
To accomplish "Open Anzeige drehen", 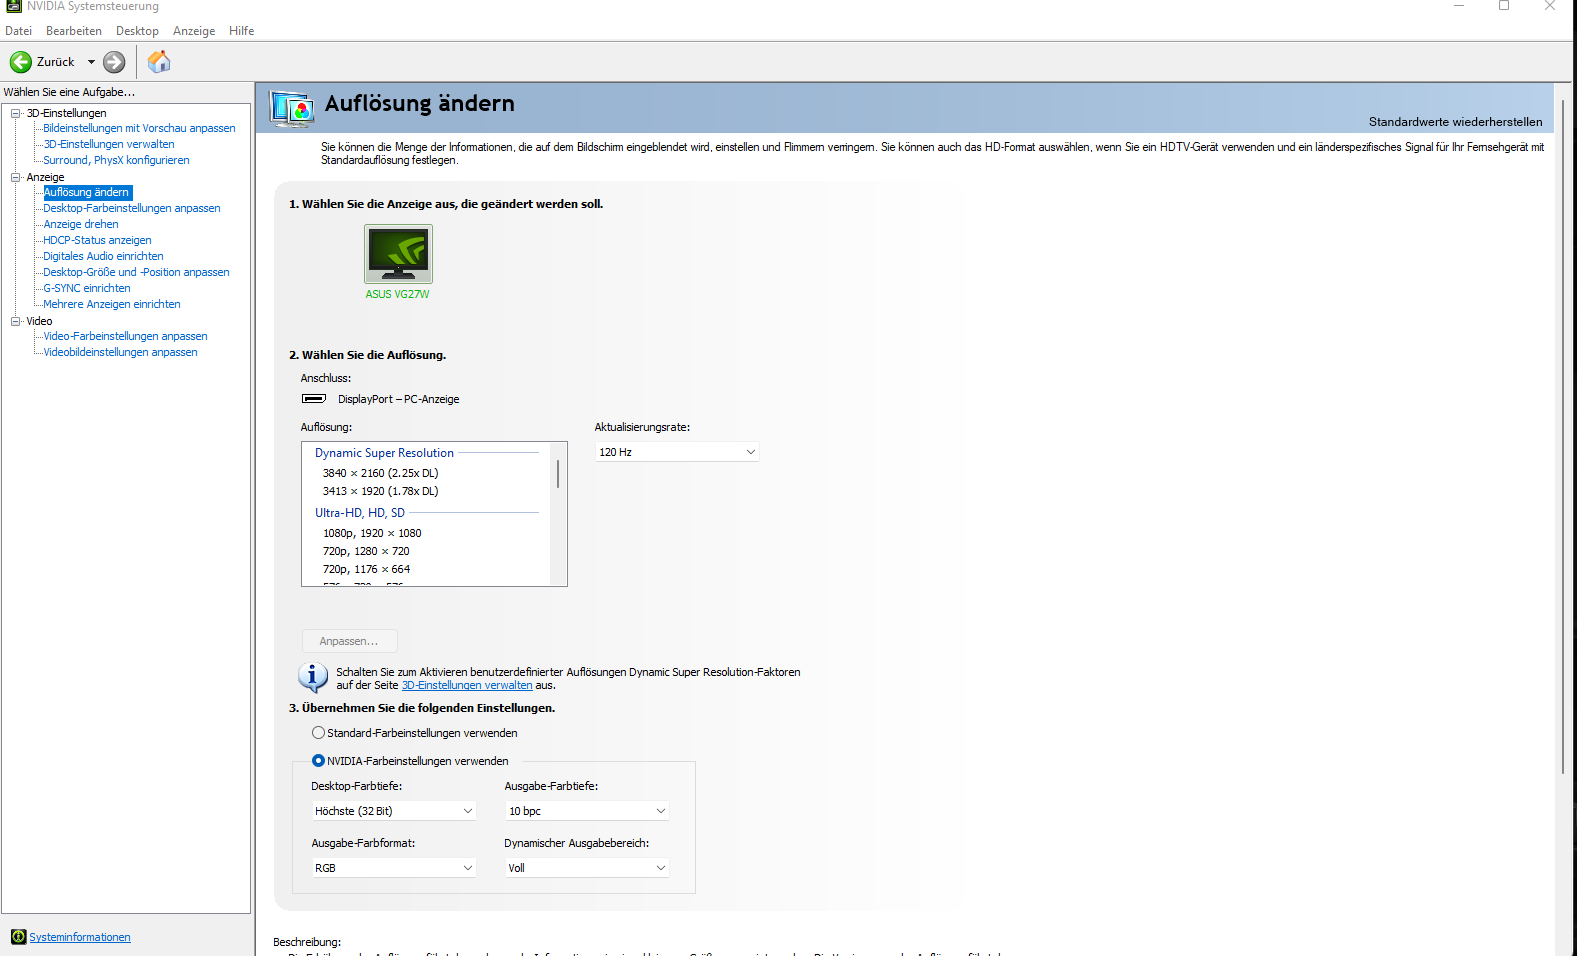I will (x=81, y=224).
